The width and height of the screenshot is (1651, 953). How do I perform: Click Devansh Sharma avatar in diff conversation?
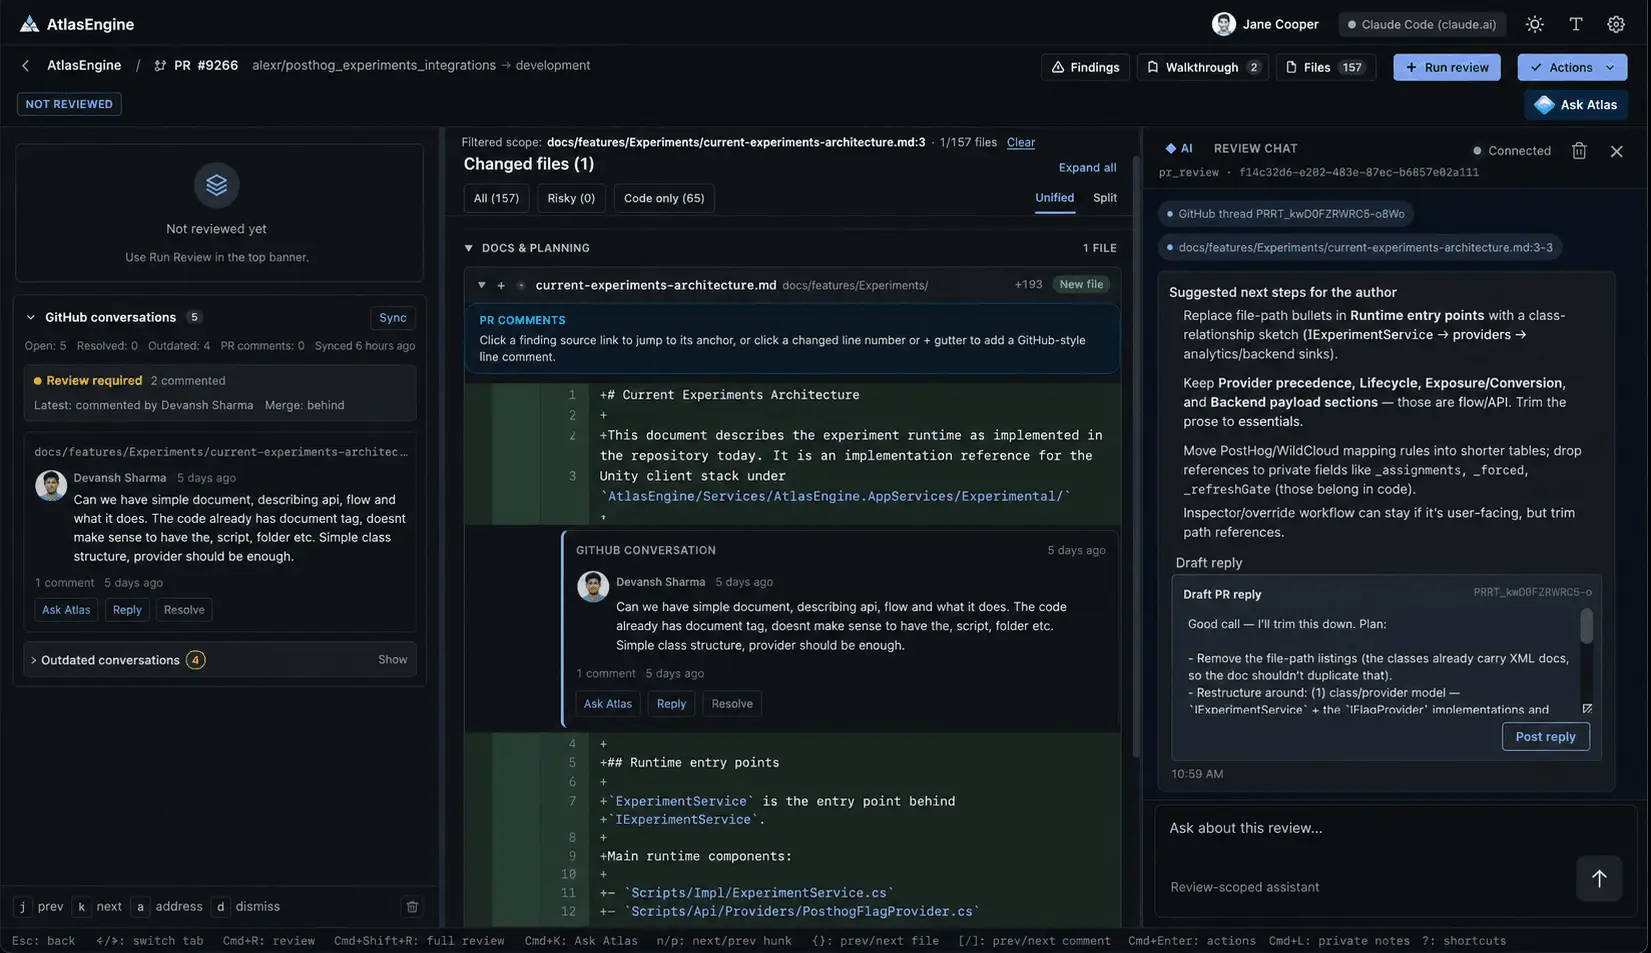[593, 587]
